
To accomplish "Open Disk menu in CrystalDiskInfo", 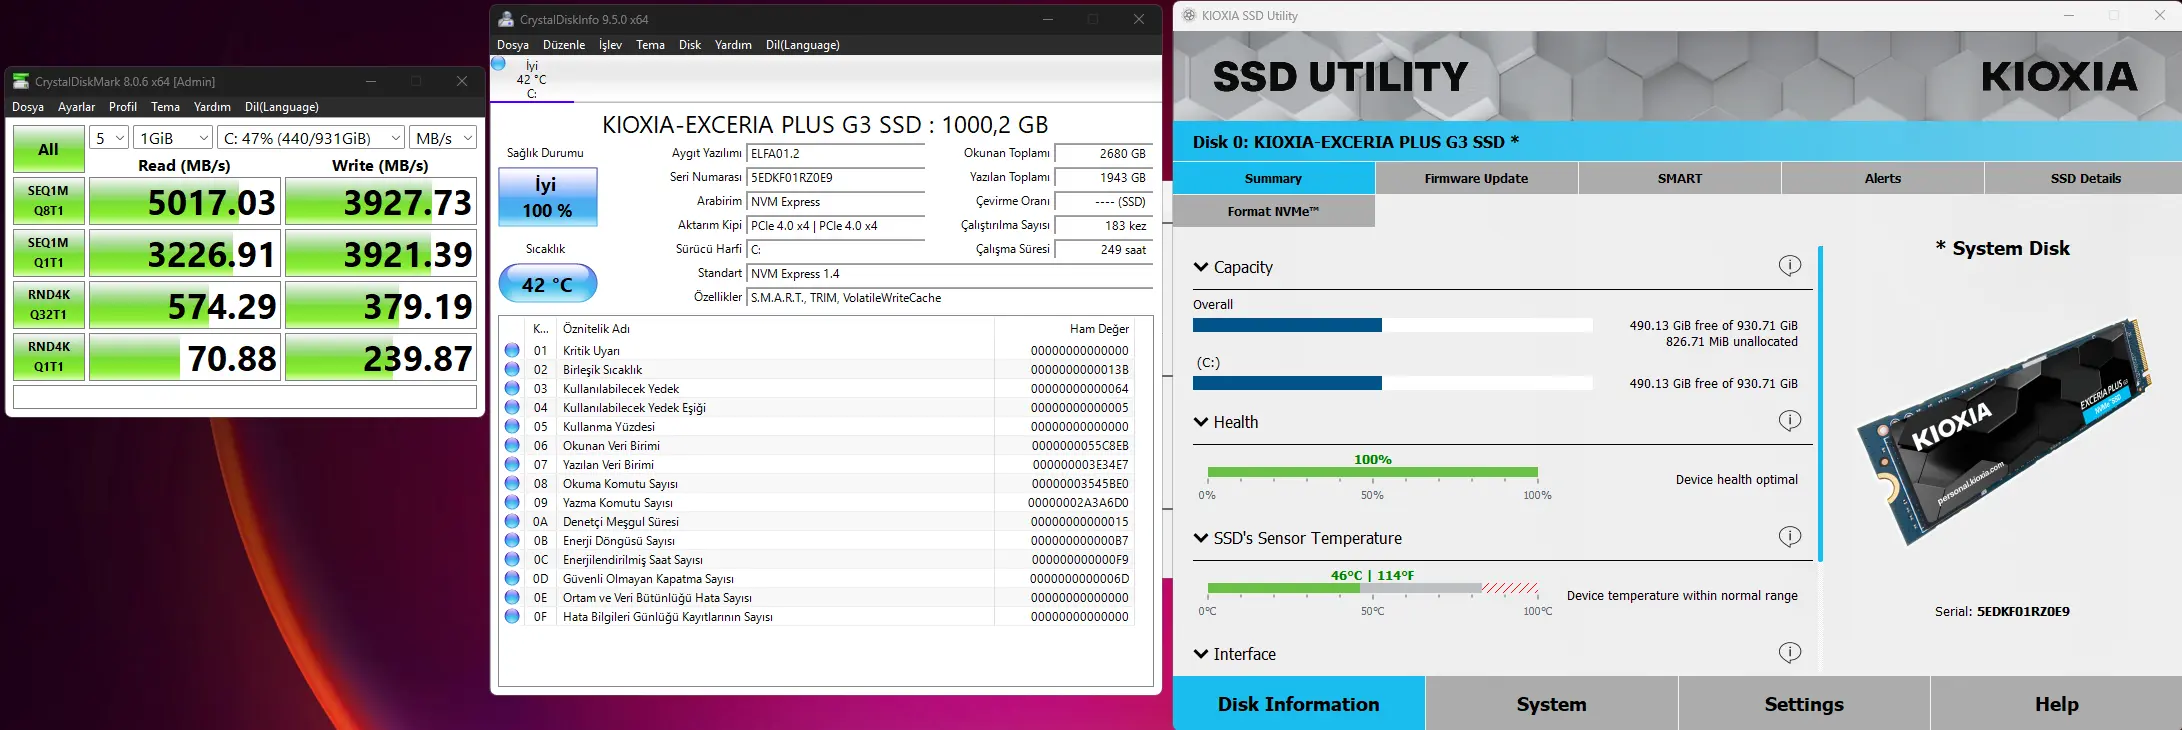I will pos(690,45).
